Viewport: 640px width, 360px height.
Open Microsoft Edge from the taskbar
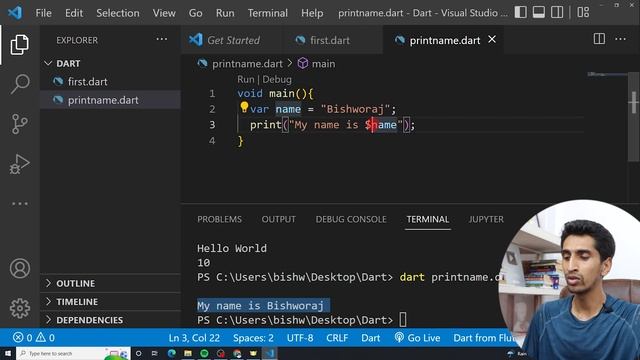tap(171, 353)
